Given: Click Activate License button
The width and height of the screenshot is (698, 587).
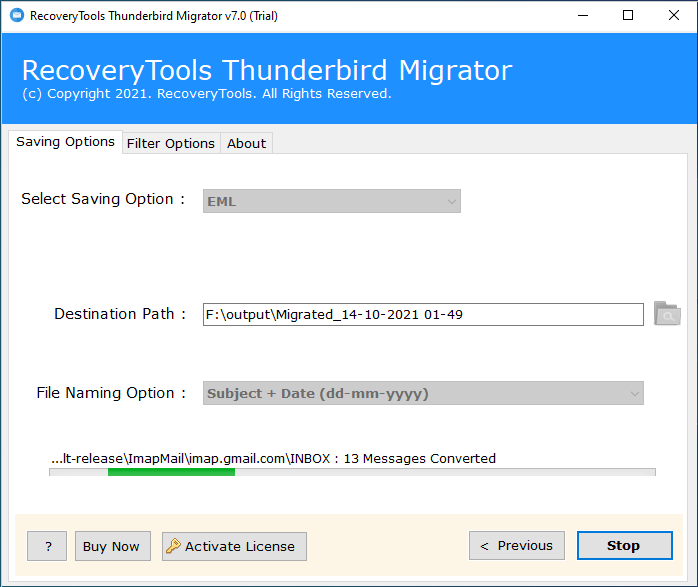Looking at the screenshot, I should pyautogui.click(x=234, y=546).
